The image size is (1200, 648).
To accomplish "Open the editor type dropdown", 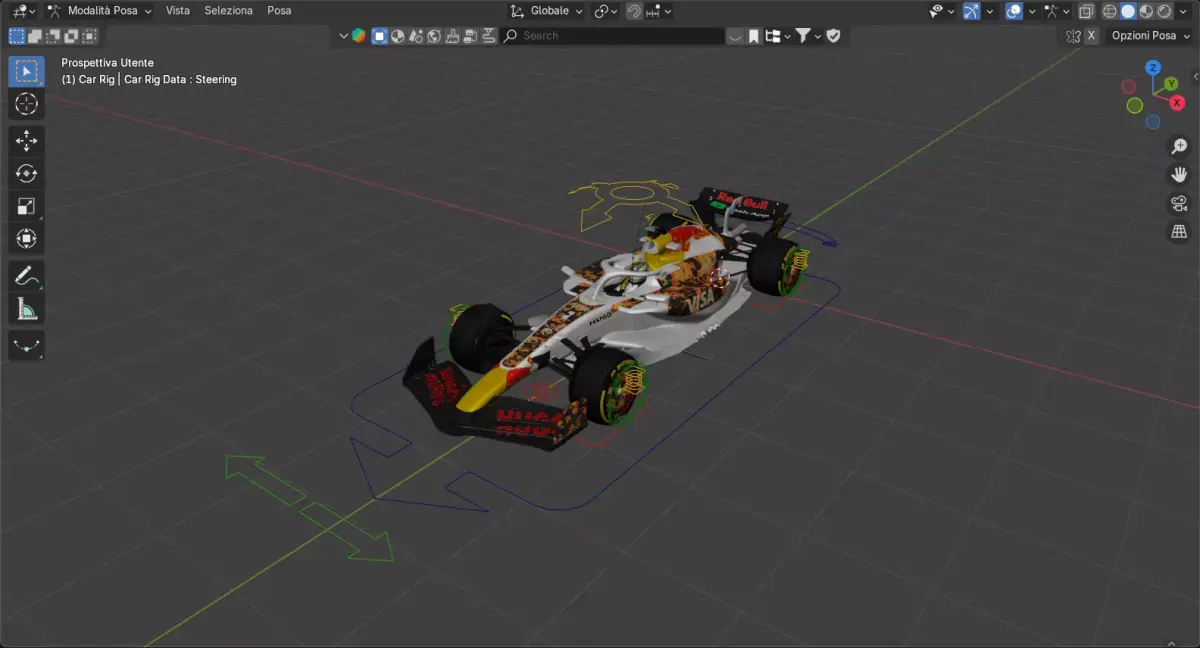I will 22,11.
